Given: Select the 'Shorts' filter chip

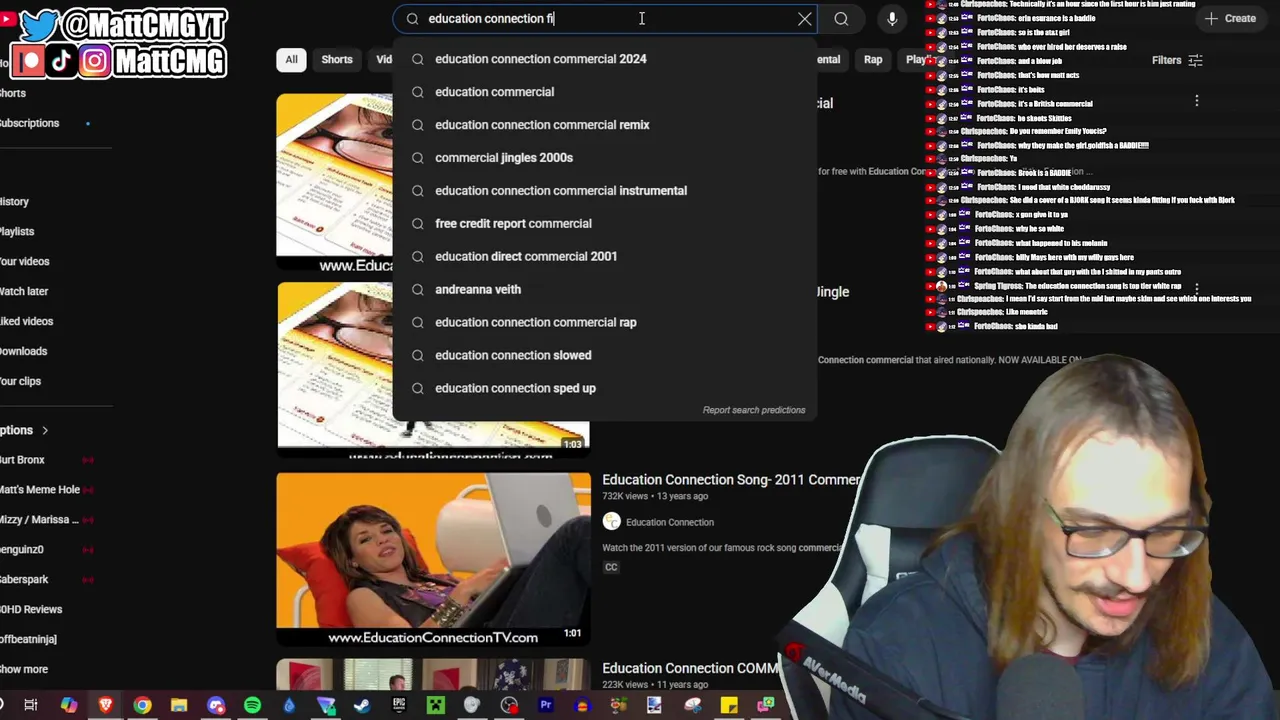Looking at the screenshot, I should coord(337,60).
